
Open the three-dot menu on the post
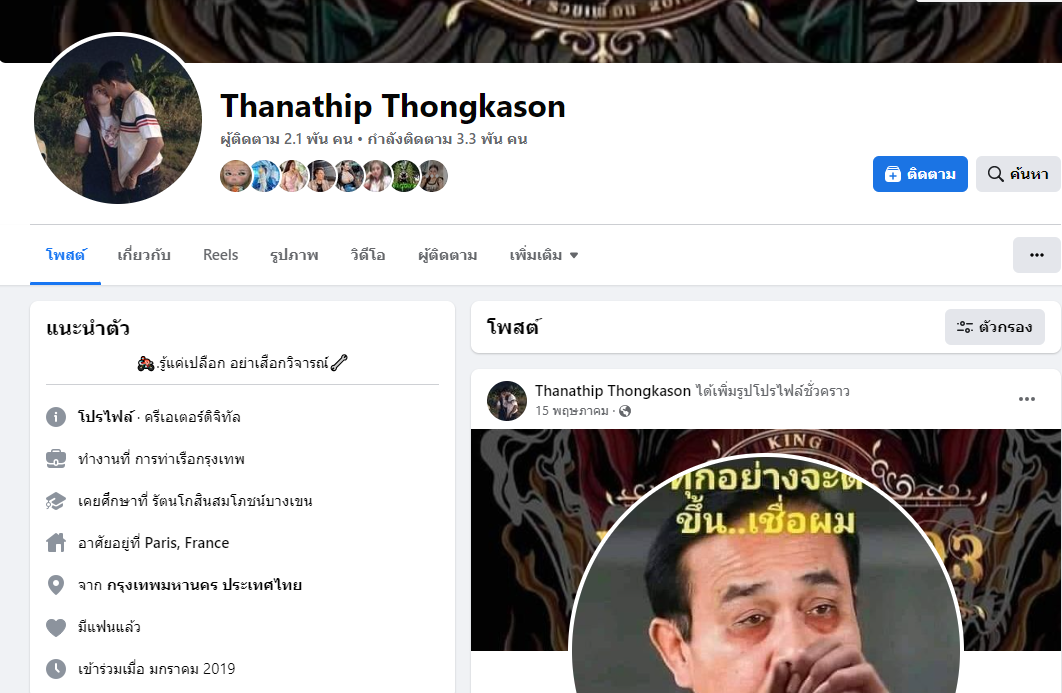tap(1027, 399)
